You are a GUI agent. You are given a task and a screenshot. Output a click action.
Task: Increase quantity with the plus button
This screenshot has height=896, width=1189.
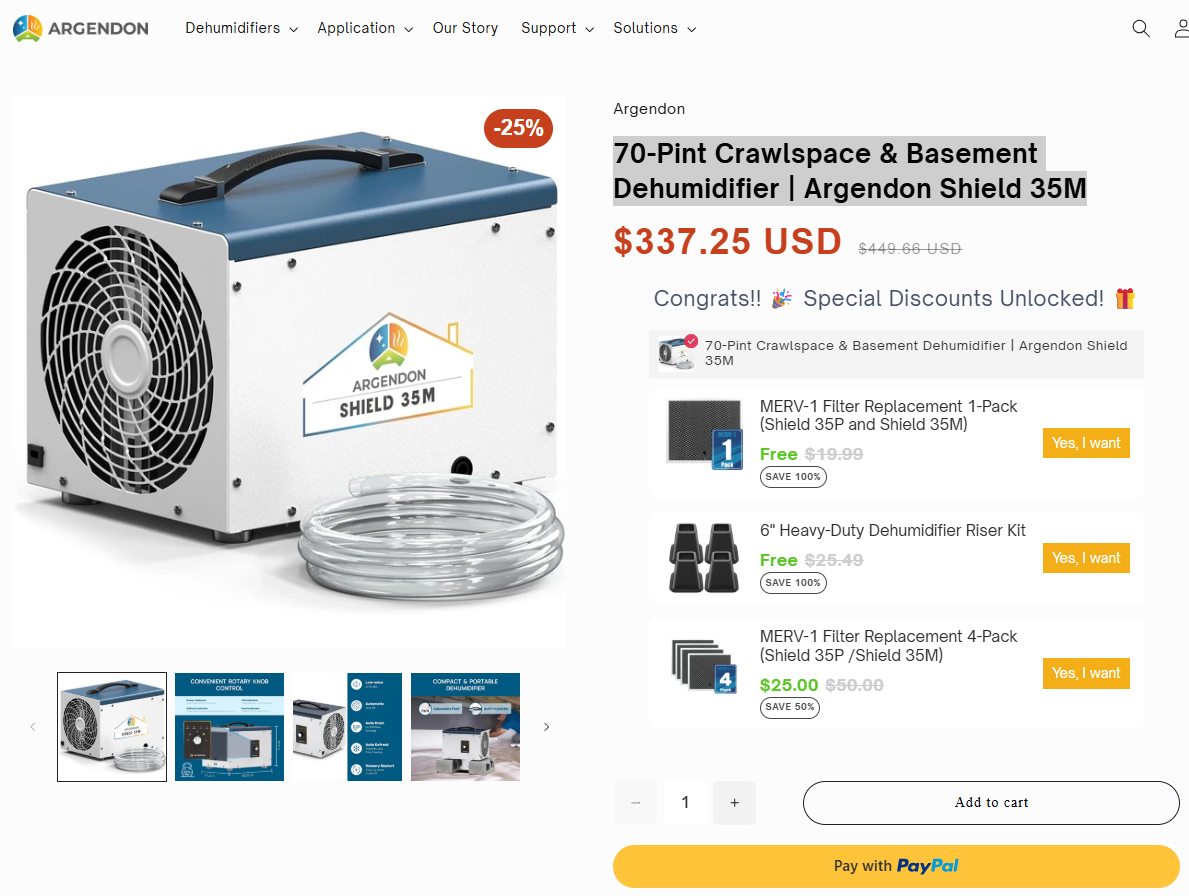734,803
